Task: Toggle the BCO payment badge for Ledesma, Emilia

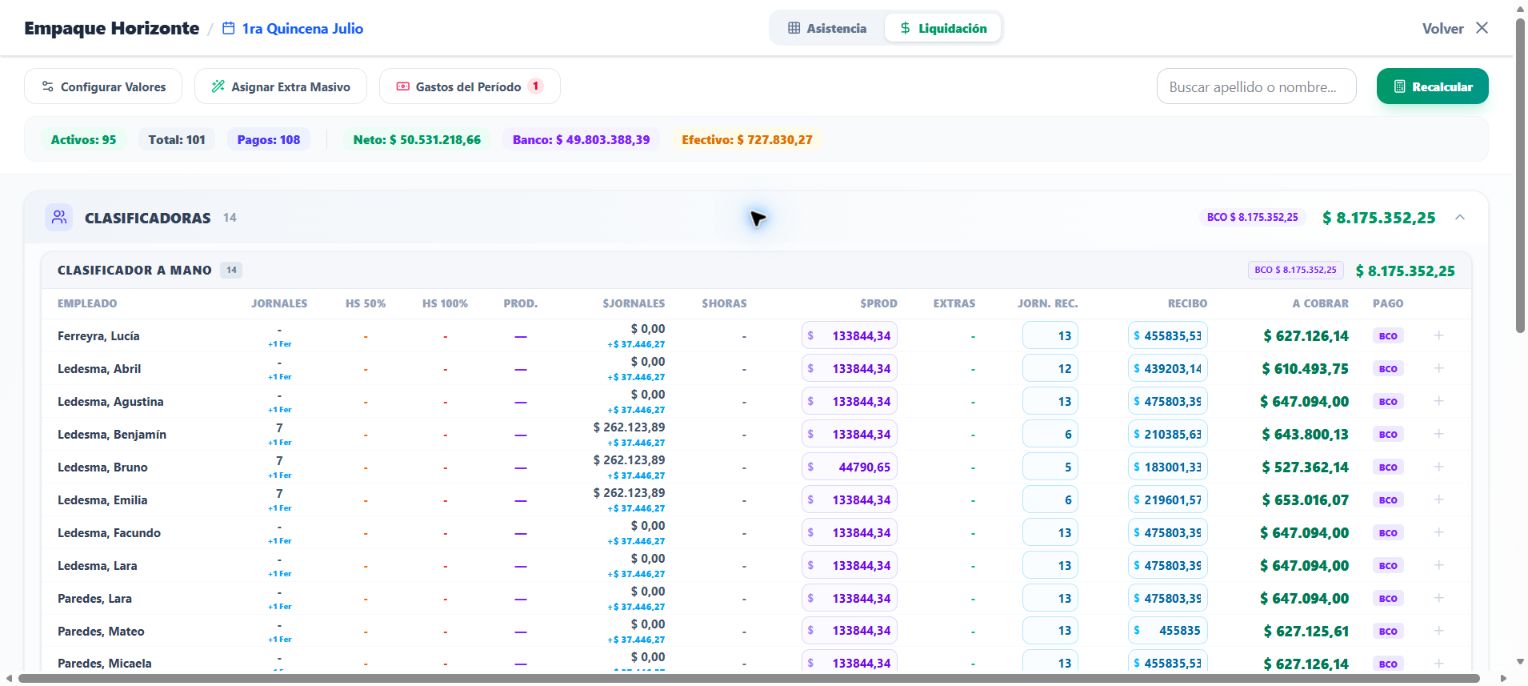Action: click(x=1388, y=500)
